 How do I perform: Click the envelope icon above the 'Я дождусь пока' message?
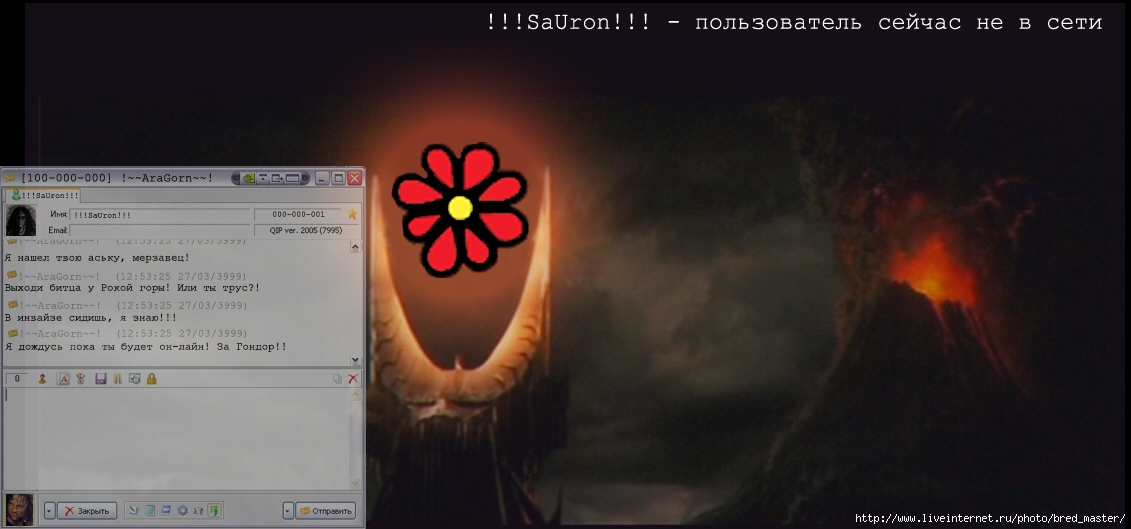tap(12, 333)
